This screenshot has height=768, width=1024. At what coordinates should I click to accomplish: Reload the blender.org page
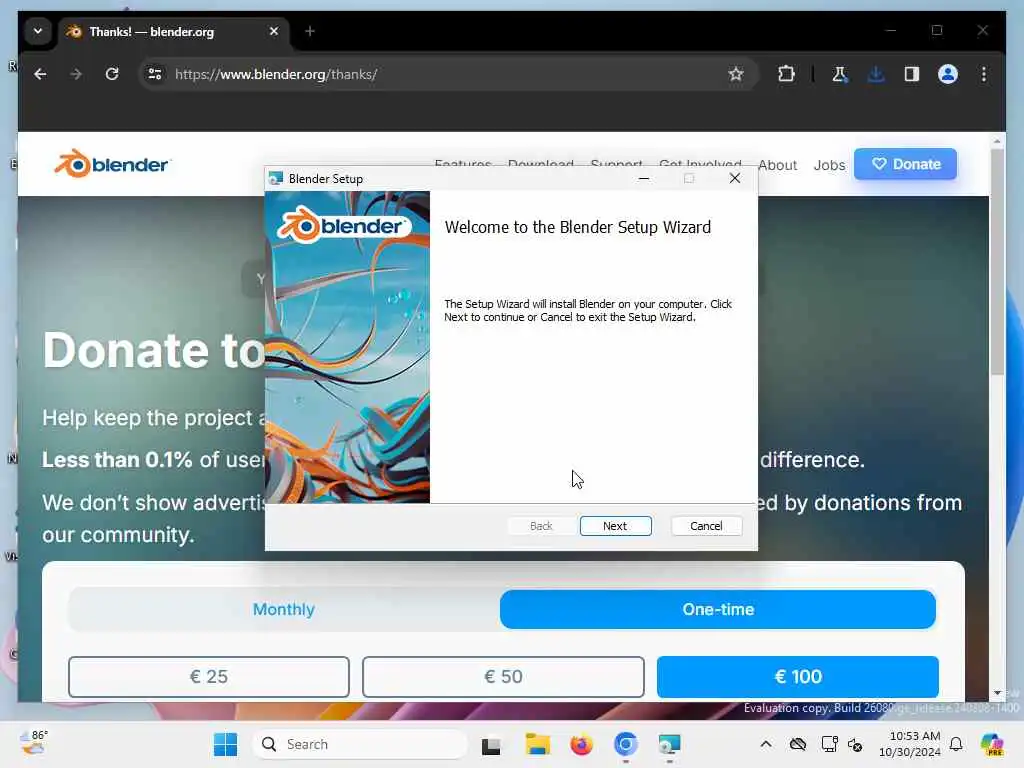click(112, 74)
